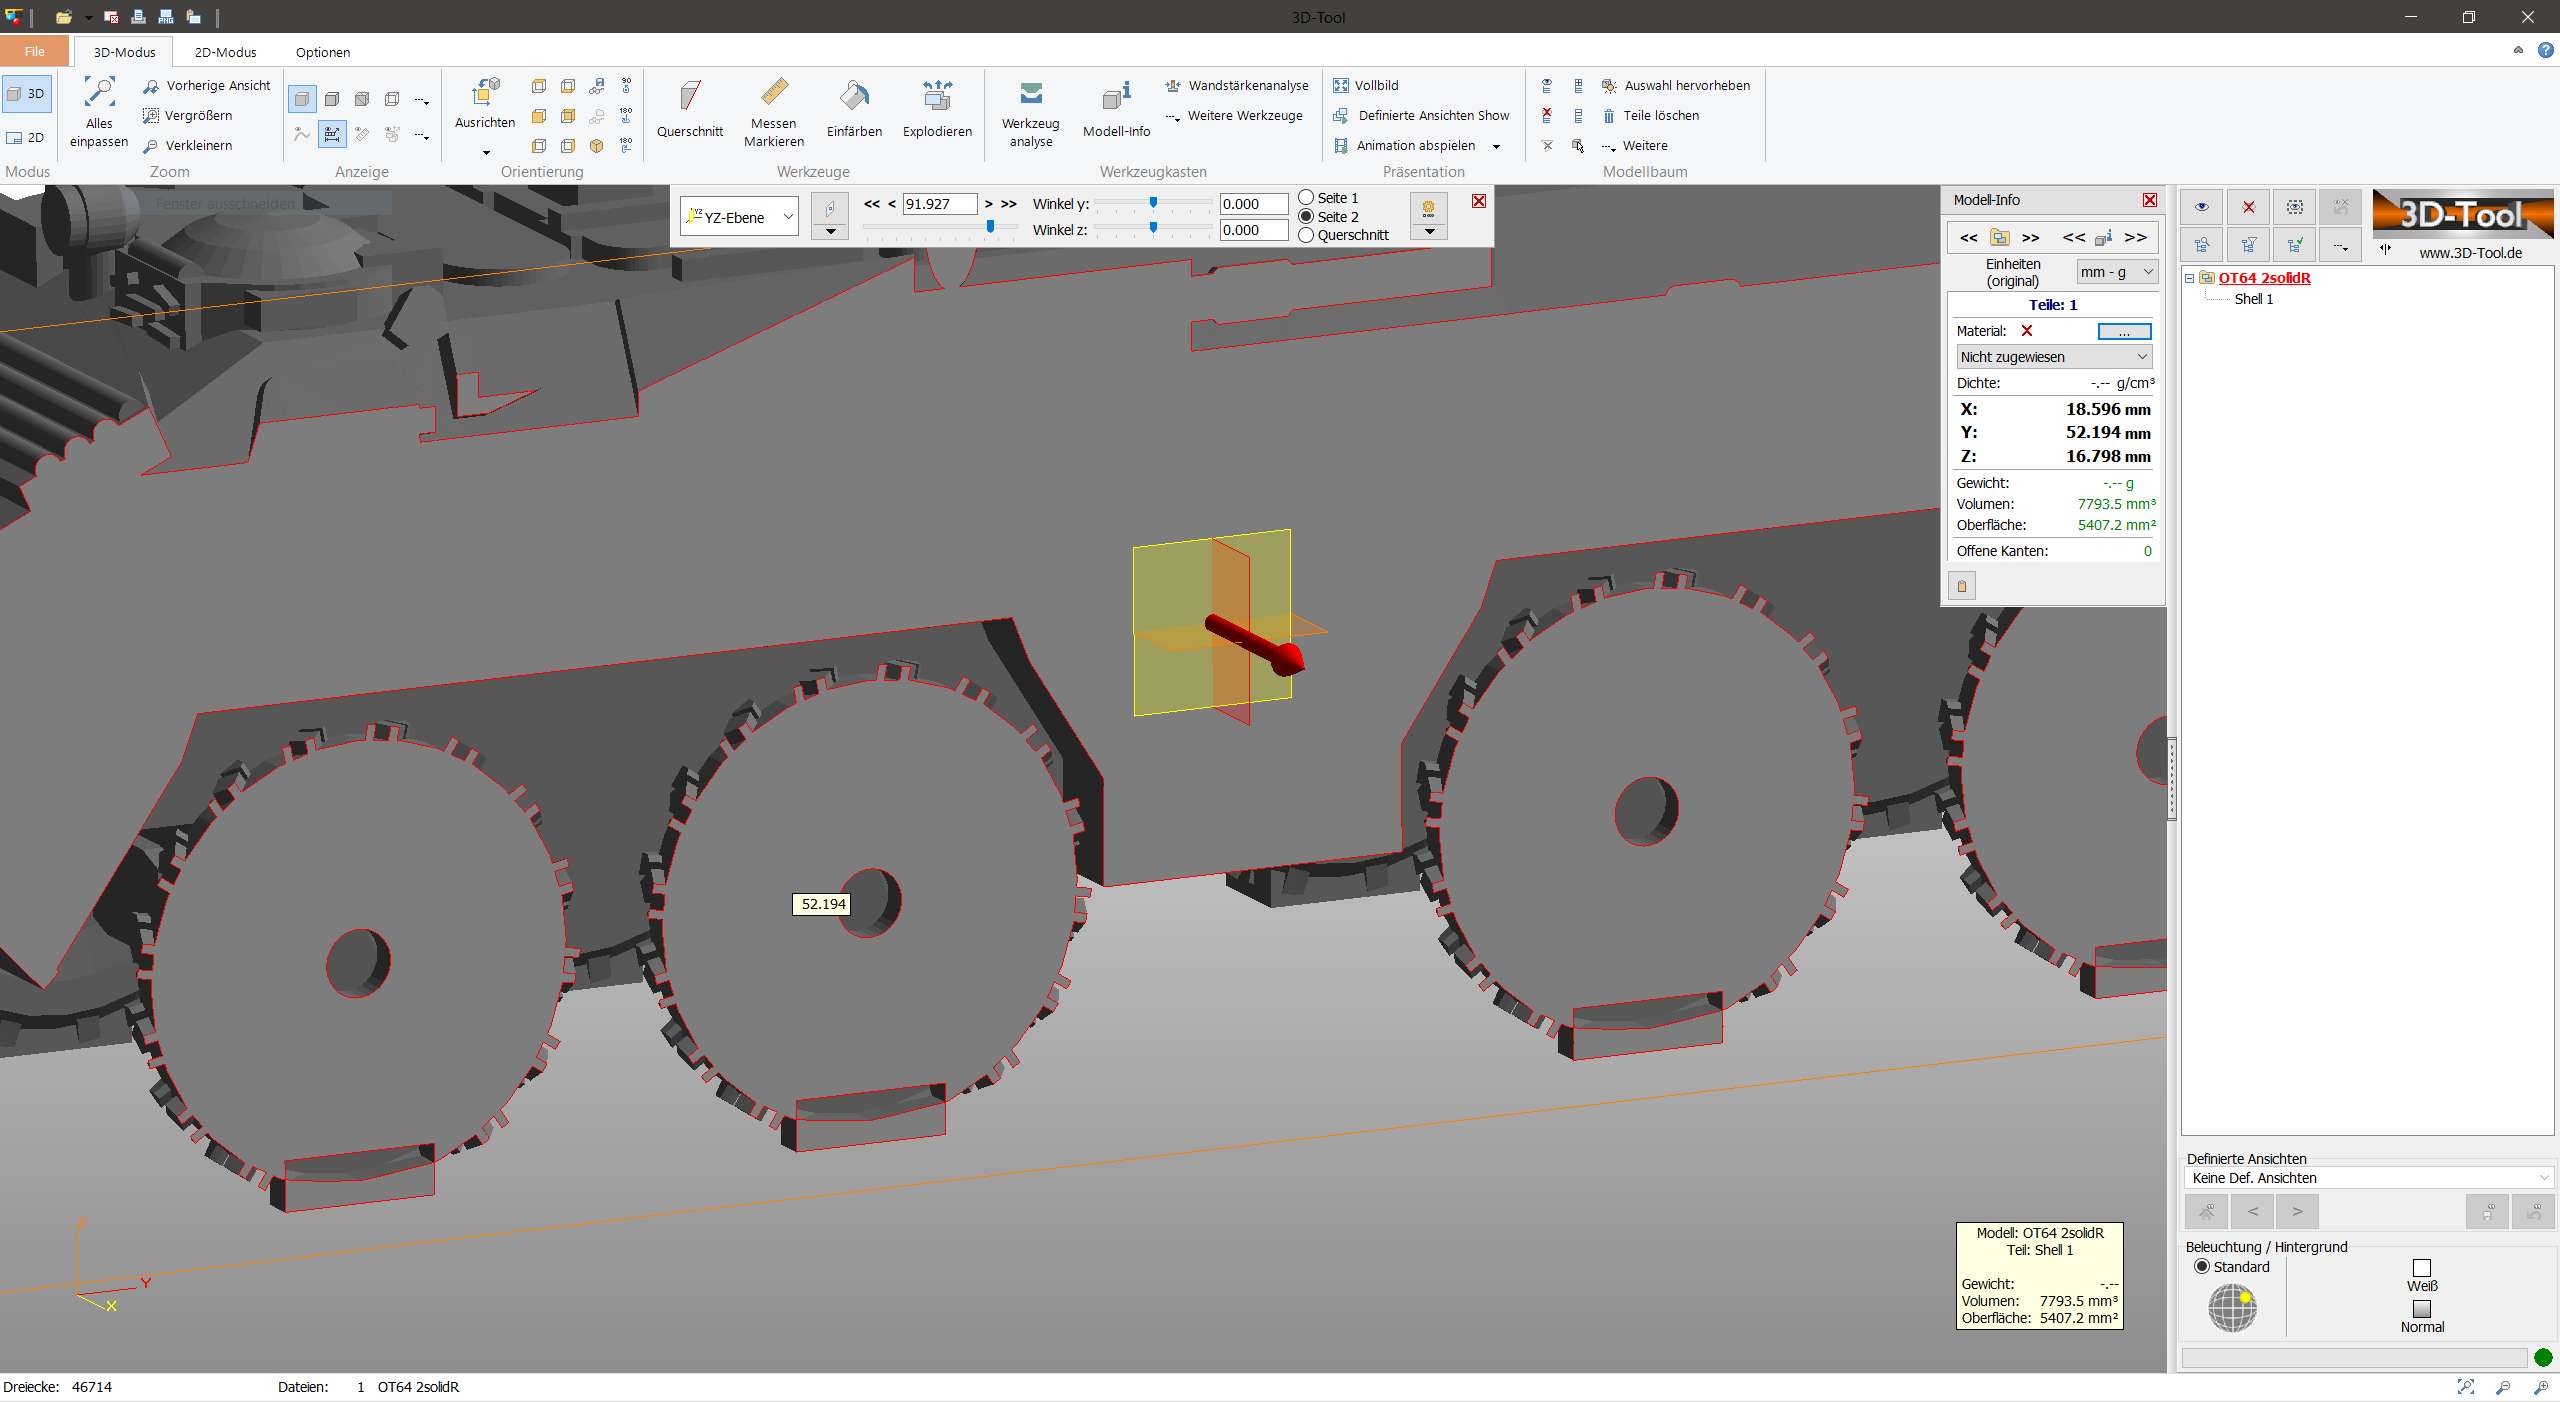Toggle the eye visibility button above model tree
Screen dimensions: 2560x1402
tap(2202, 207)
